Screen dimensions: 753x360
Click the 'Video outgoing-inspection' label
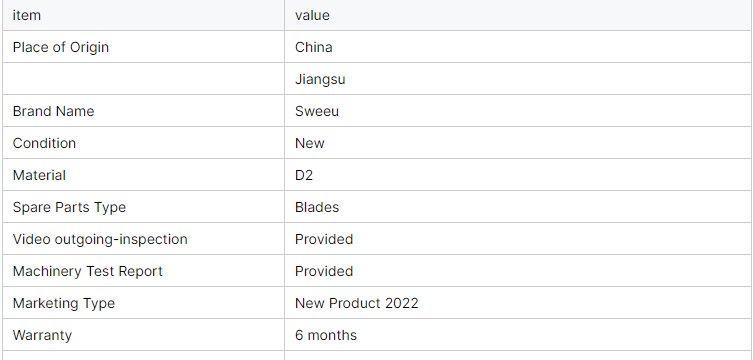pyautogui.click(x=100, y=239)
